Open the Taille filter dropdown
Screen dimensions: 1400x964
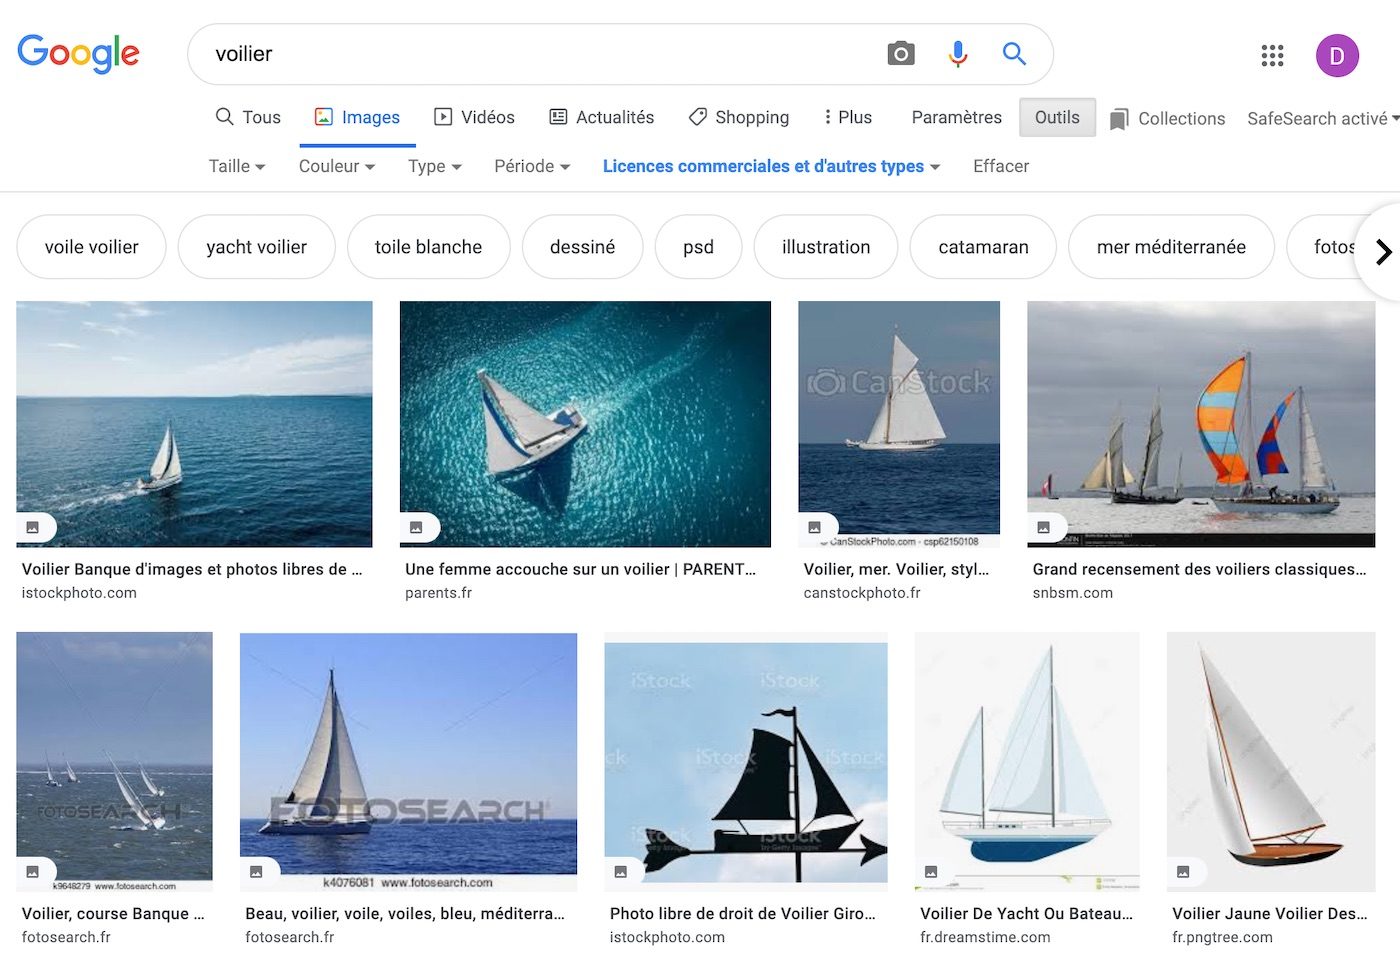click(236, 166)
